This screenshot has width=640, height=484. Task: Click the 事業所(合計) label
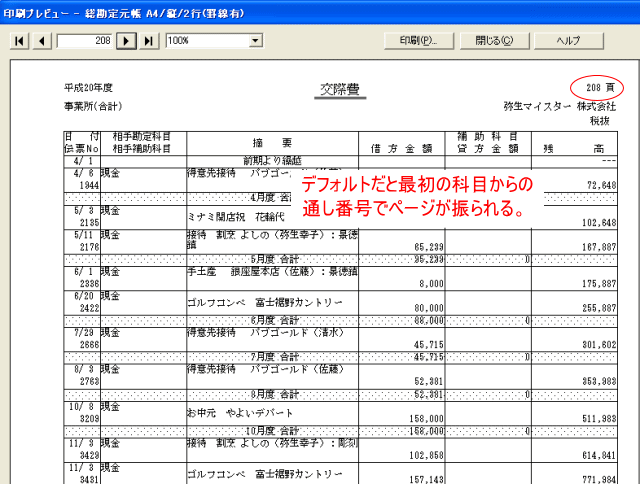93,107
